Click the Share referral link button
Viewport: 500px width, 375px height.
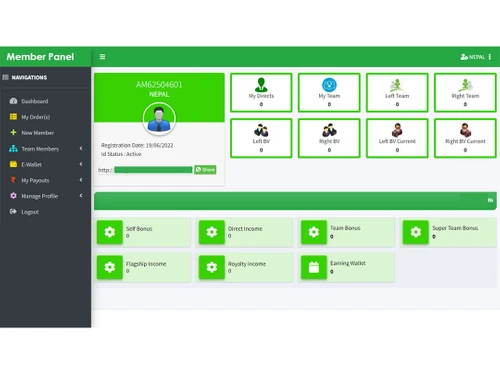click(205, 170)
